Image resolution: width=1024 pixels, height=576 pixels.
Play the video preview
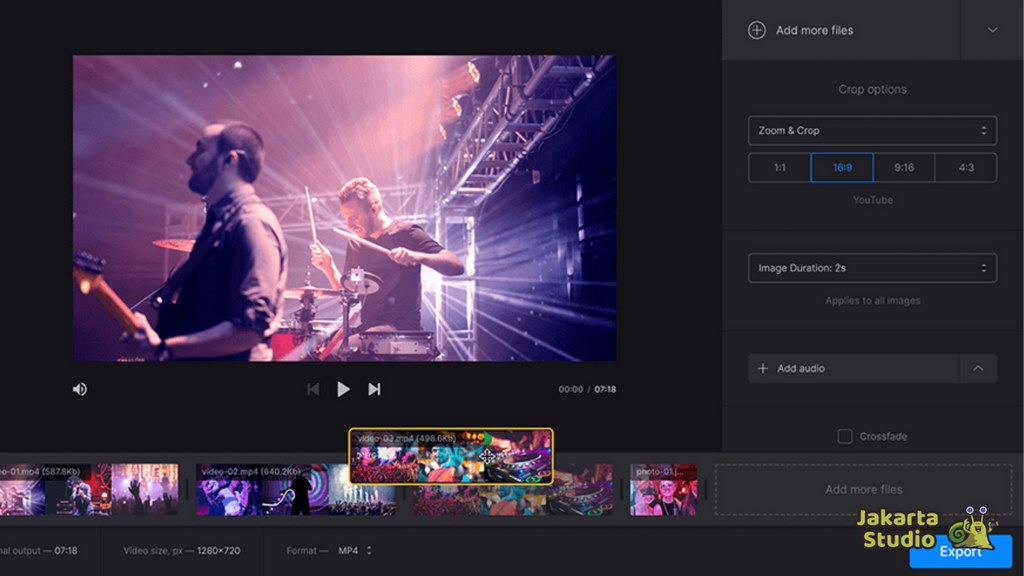(x=343, y=389)
